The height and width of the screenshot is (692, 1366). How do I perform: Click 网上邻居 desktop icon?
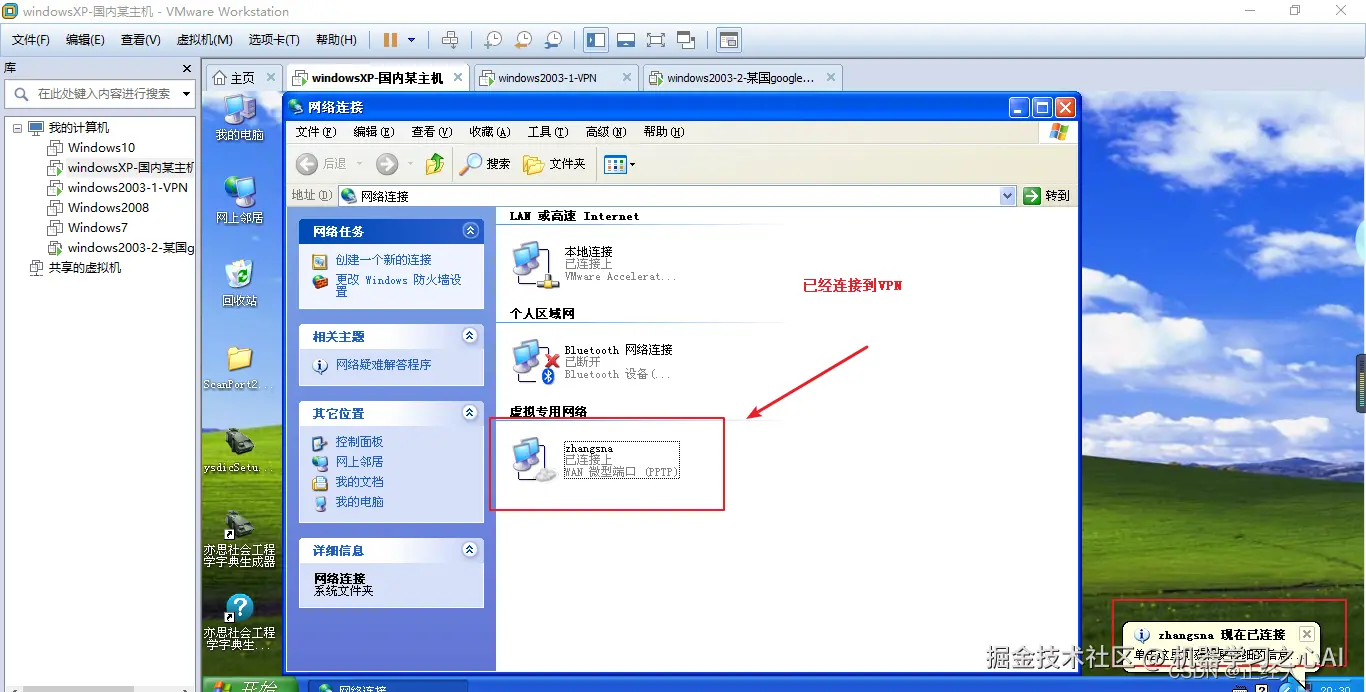[x=240, y=200]
